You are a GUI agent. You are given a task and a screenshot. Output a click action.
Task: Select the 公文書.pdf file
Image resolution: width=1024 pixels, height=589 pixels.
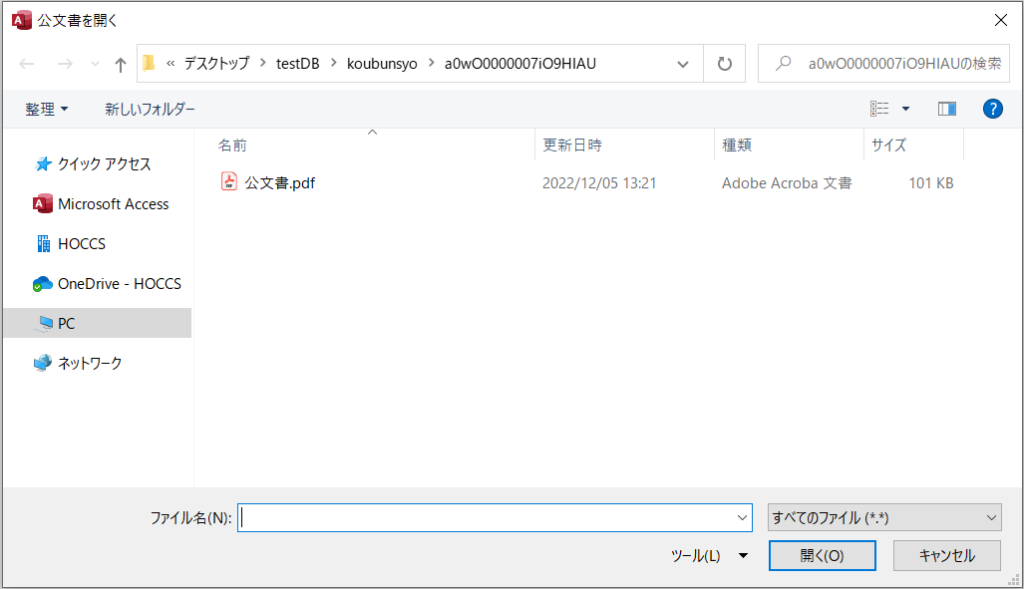coord(280,183)
